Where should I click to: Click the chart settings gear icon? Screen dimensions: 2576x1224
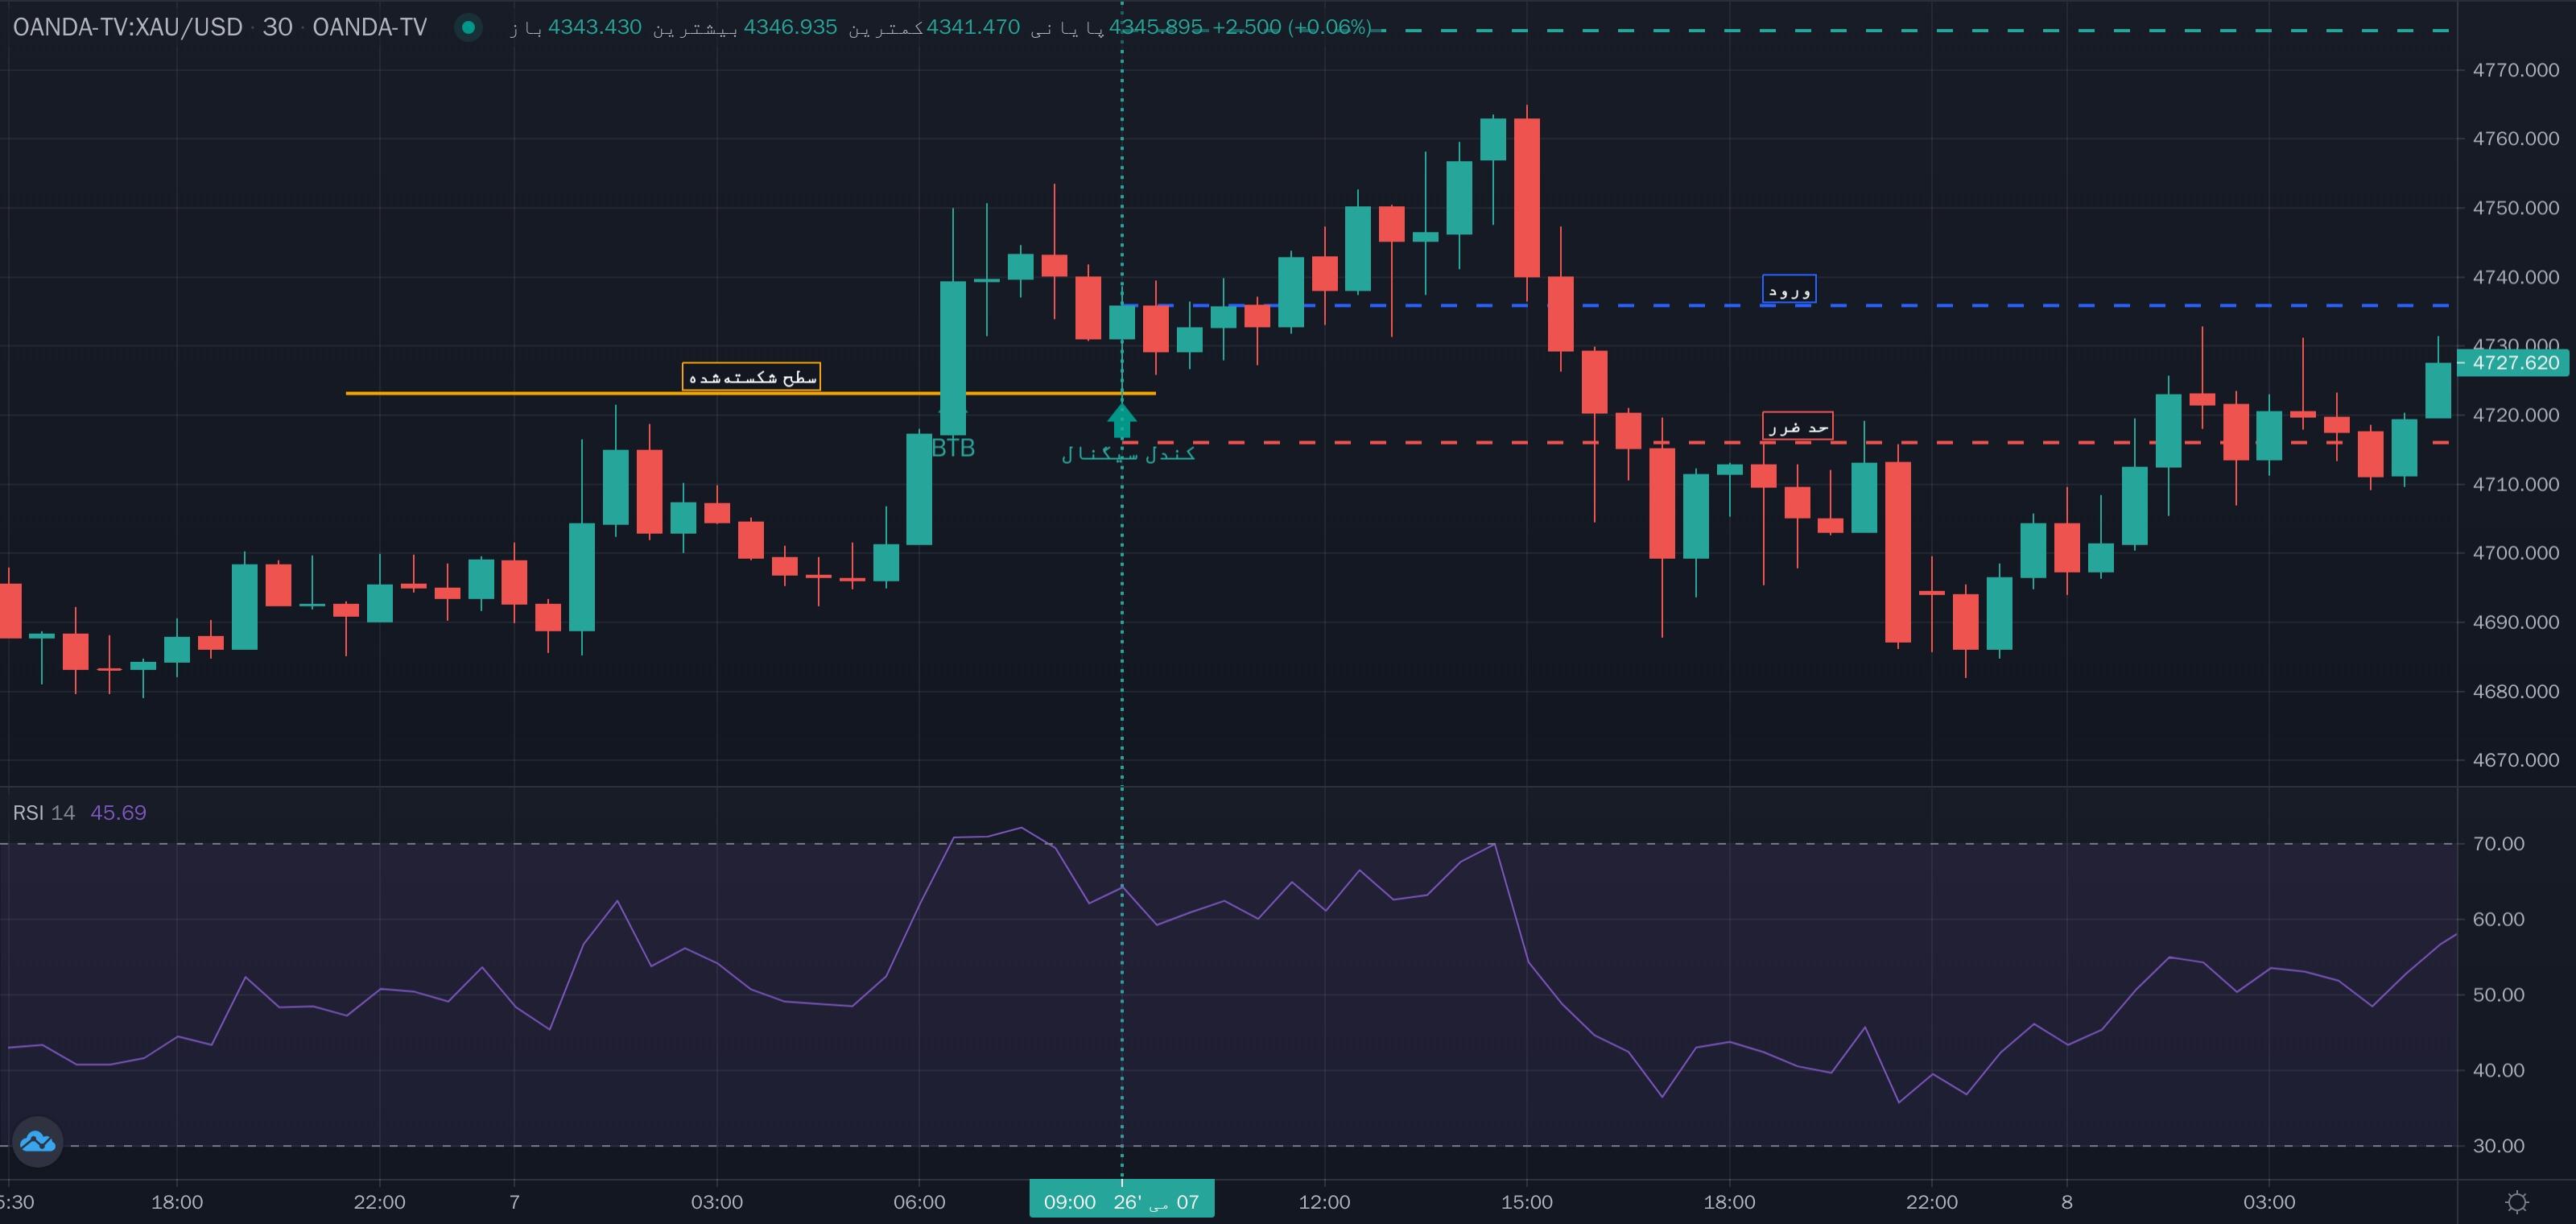click(x=2517, y=1202)
